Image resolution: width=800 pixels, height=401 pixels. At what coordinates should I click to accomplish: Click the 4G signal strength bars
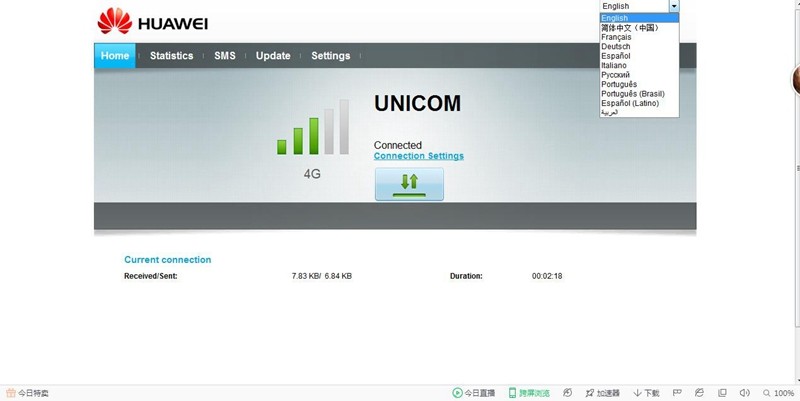coord(313,127)
